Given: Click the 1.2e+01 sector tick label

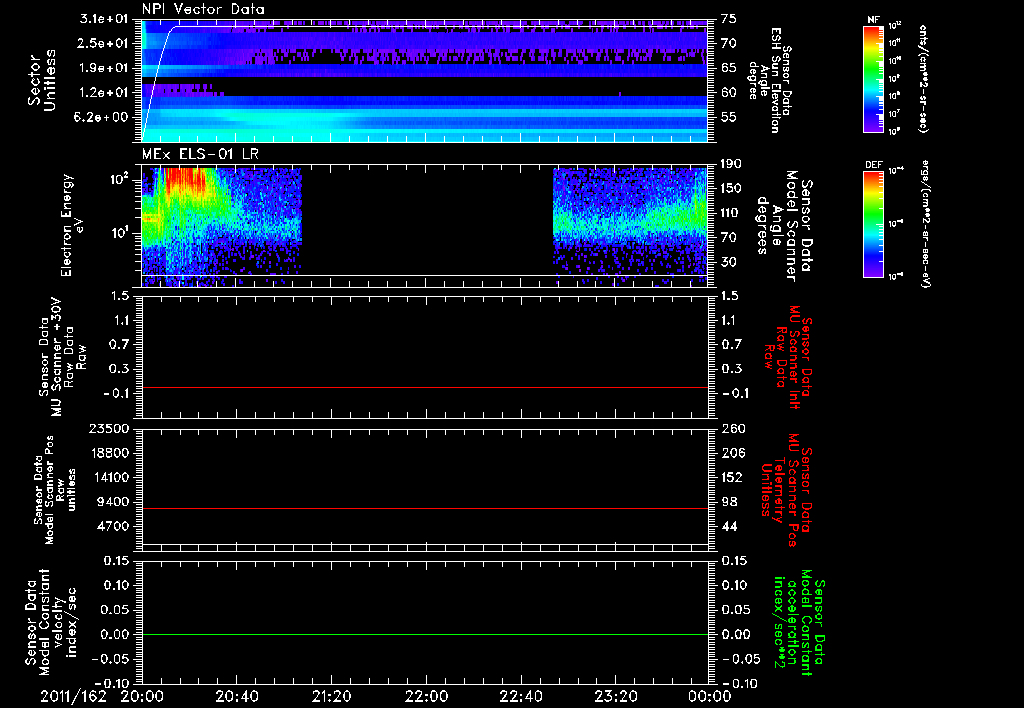Looking at the screenshot, I should click(x=106, y=93).
